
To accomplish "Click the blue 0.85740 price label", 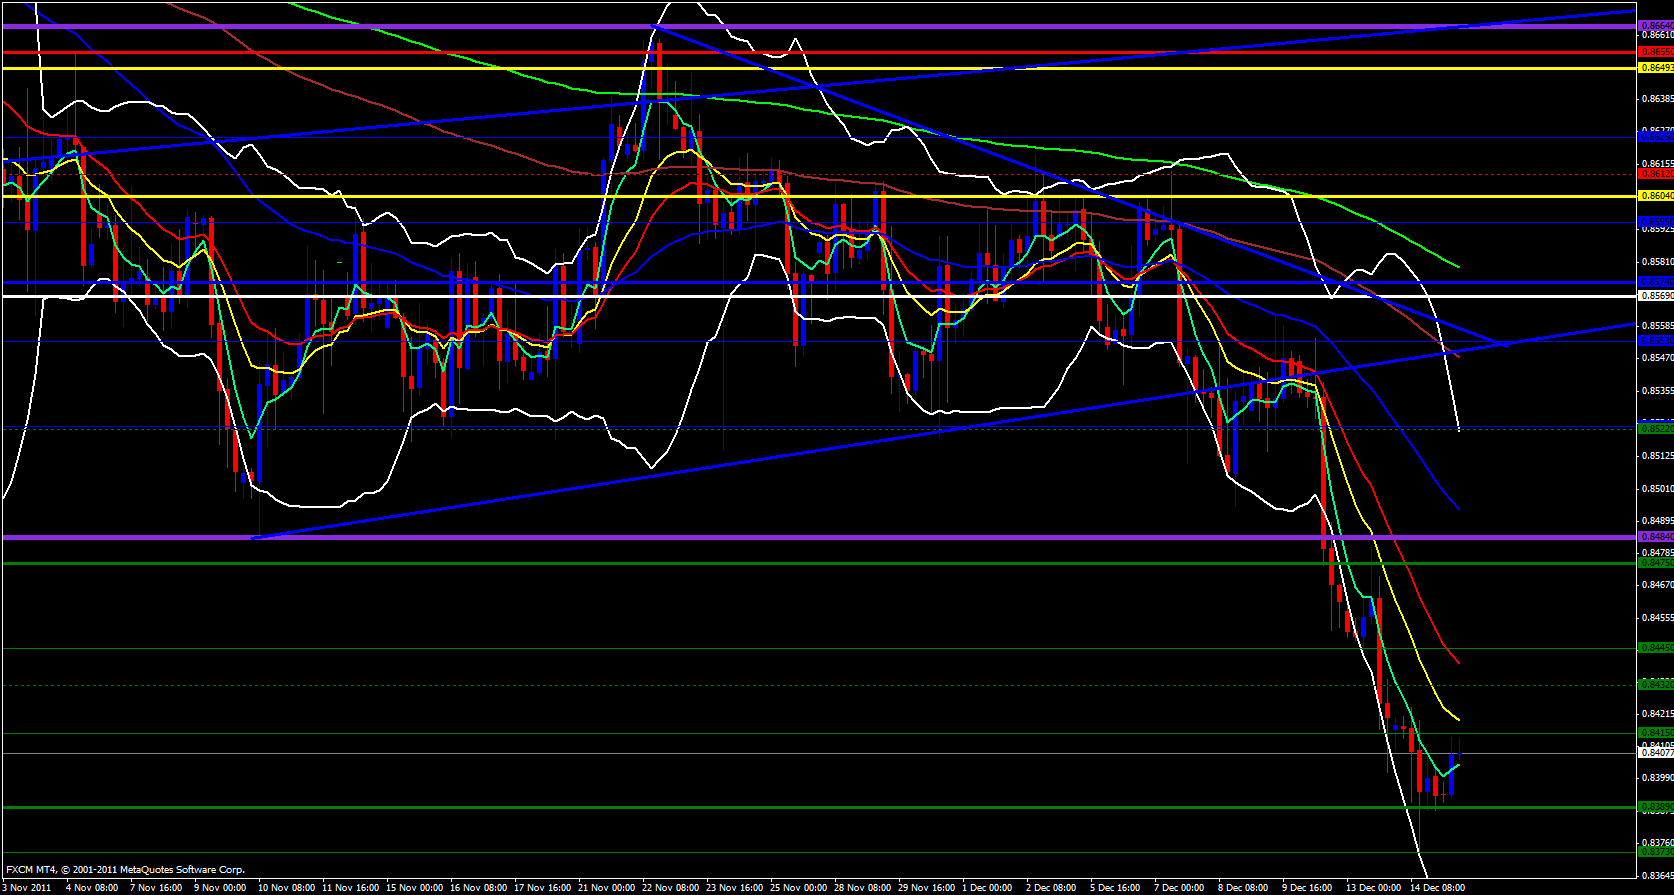I will (1655, 282).
